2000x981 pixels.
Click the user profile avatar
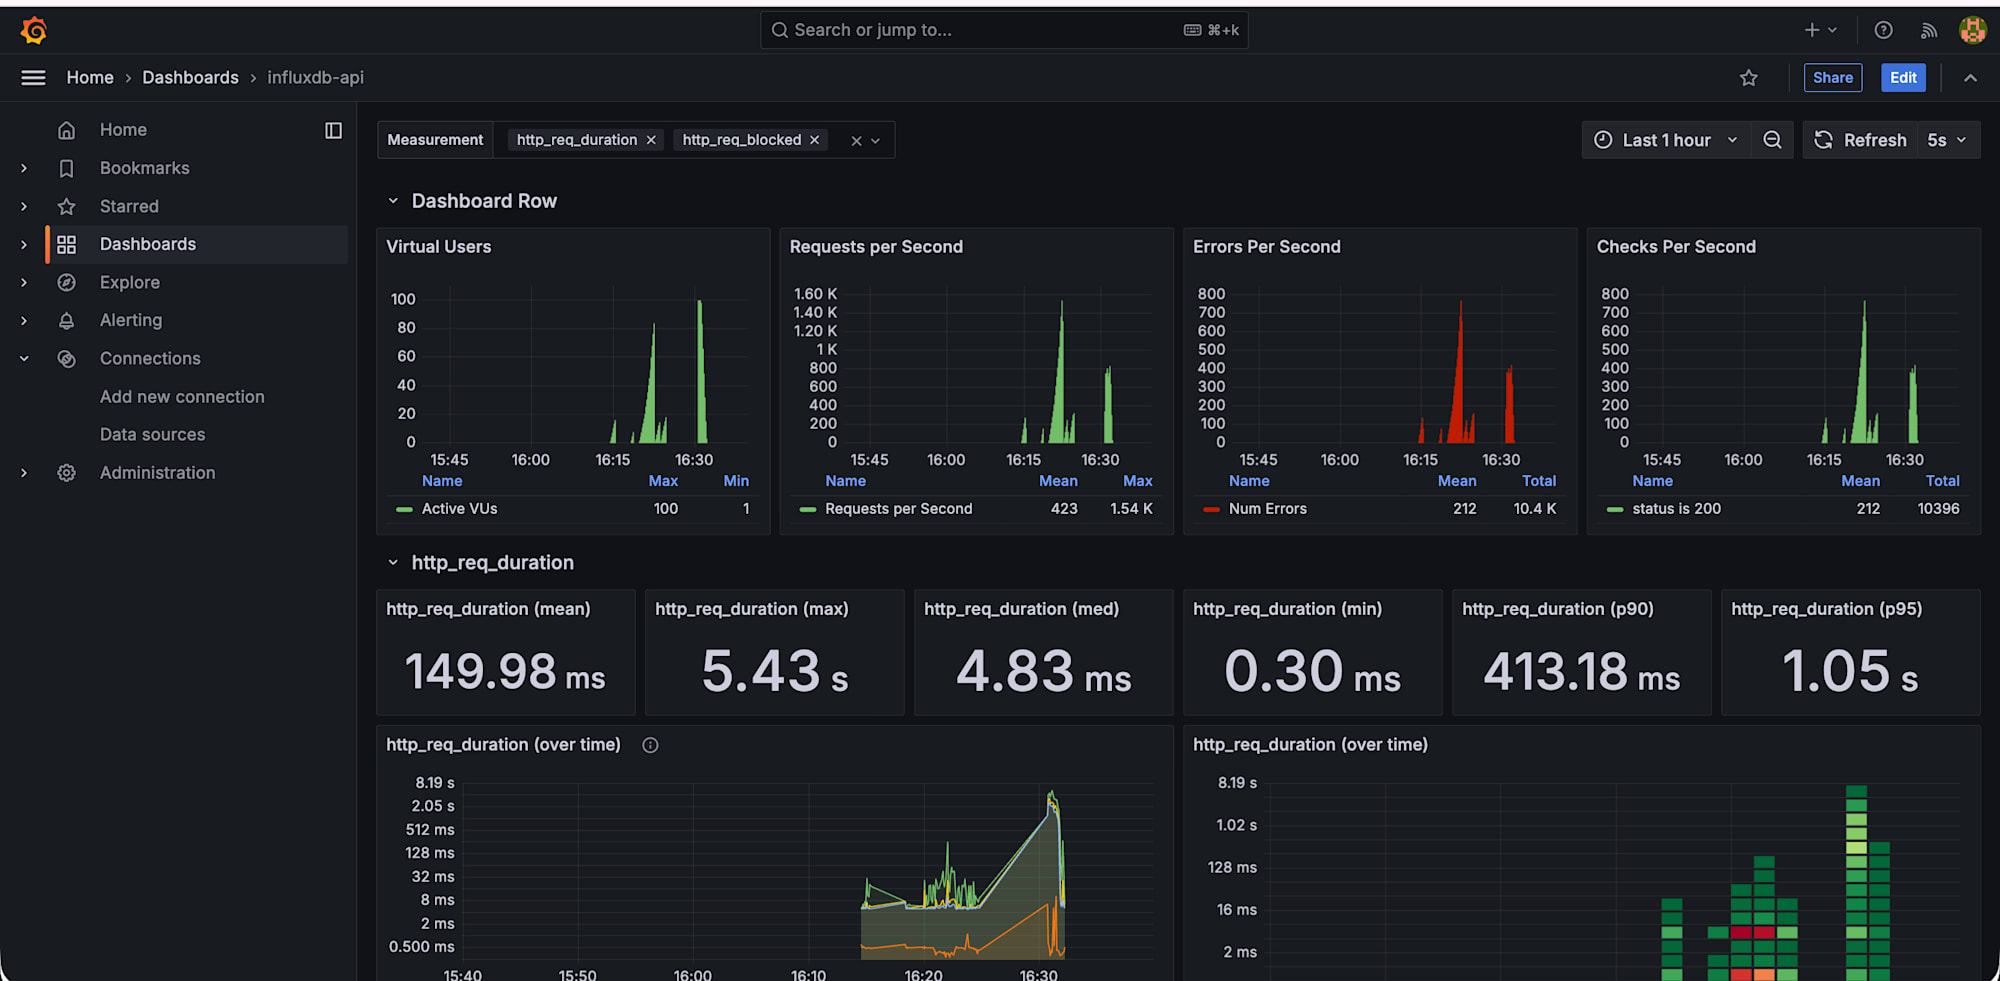coord(1972,30)
